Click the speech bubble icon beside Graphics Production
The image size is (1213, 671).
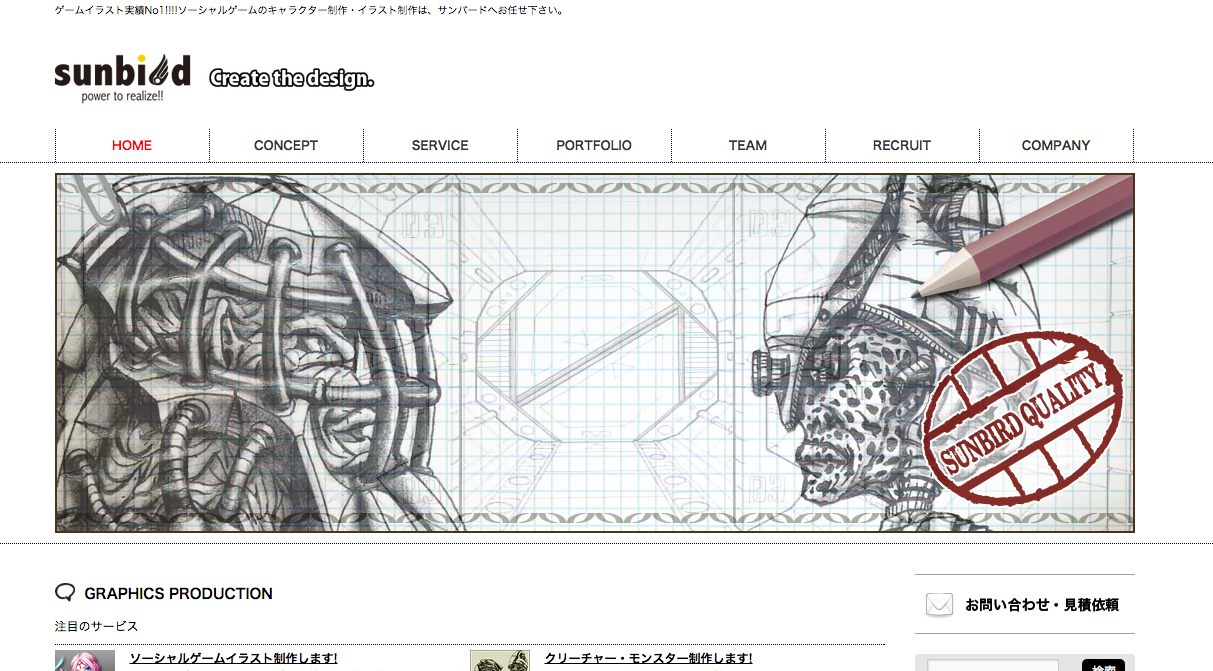click(x=65, y=593)
